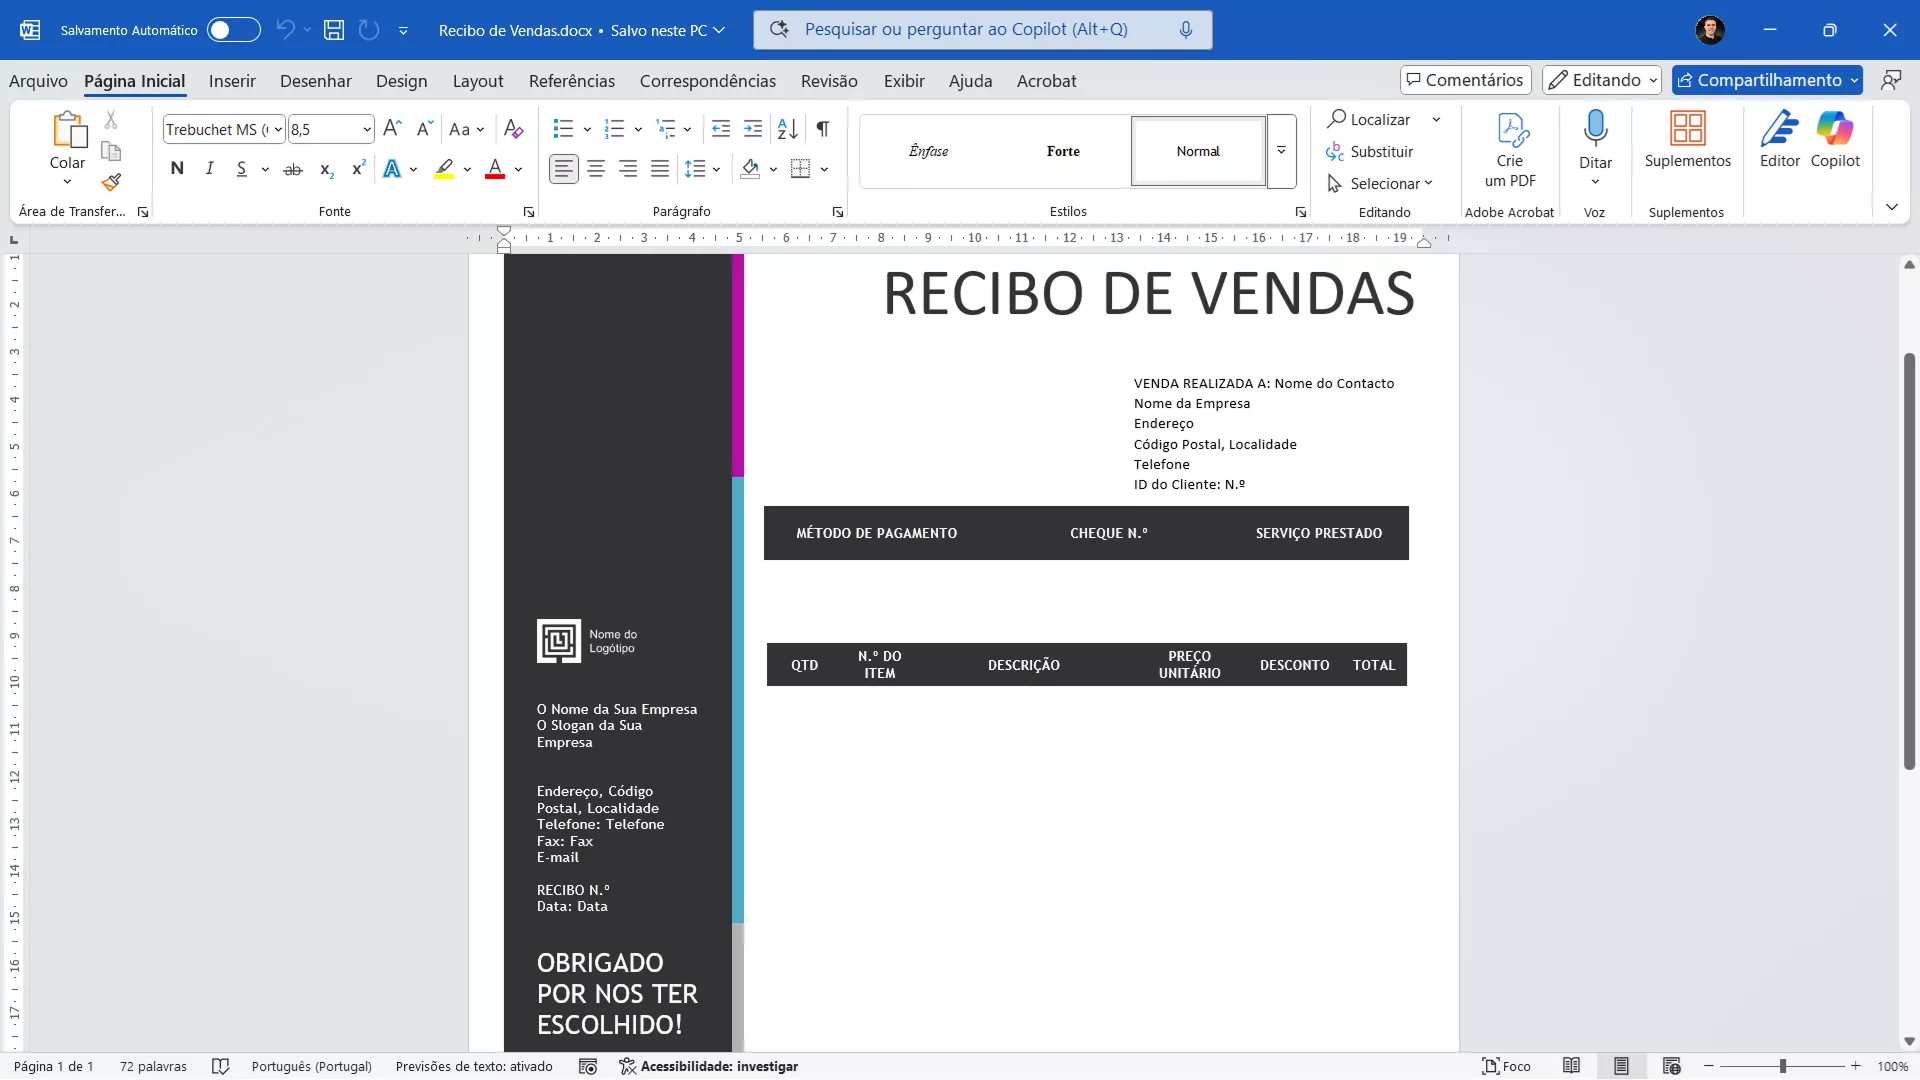Click the Strikethrough text icon

pyautogui.click(x=292, y=170)
